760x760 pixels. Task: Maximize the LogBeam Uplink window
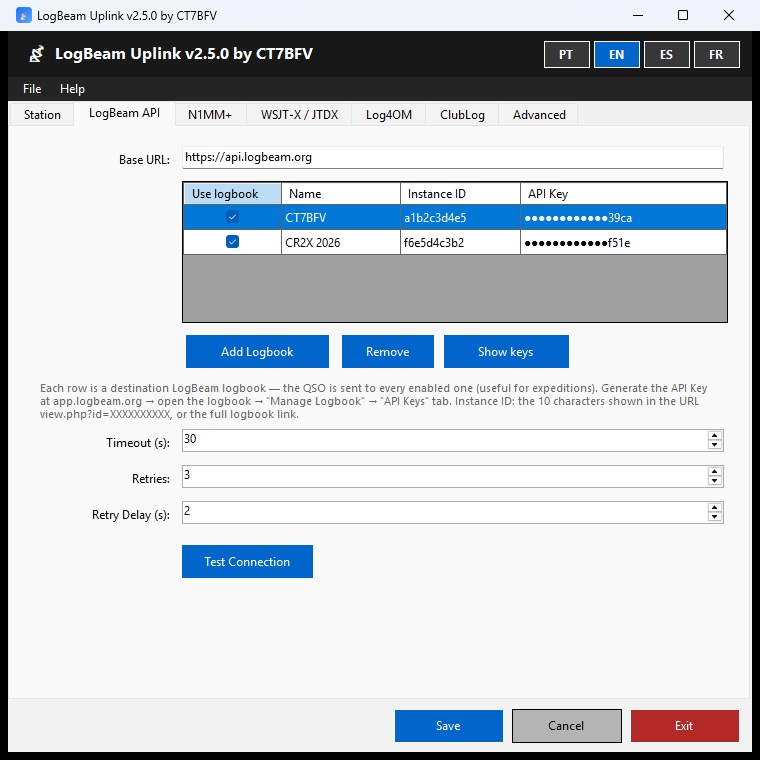pos(682,16)
